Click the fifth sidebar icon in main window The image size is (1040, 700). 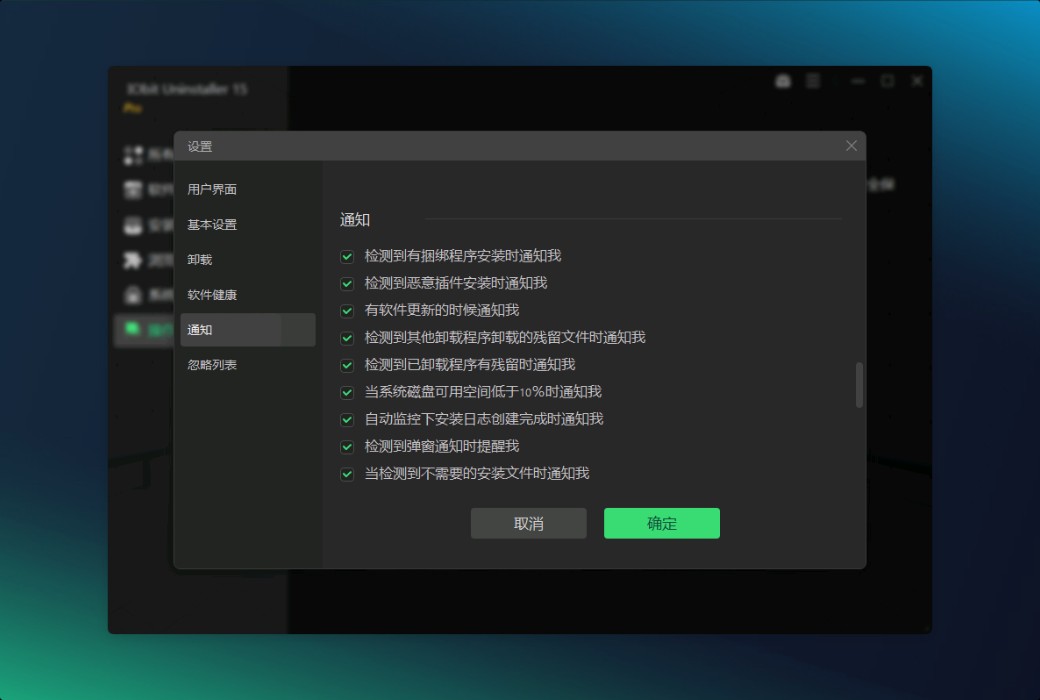coord(133,295)
